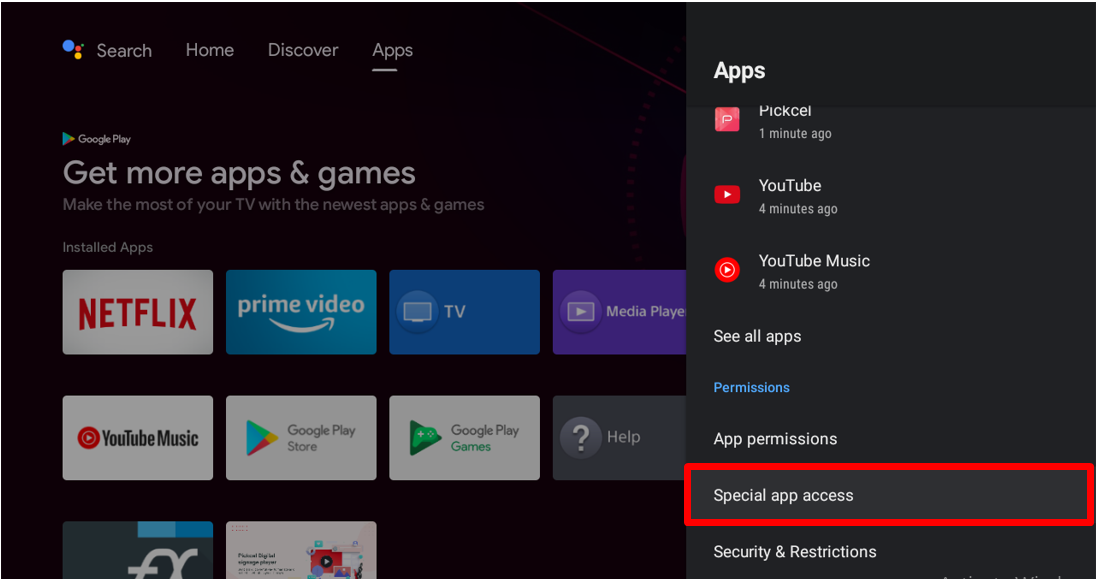Open Special app access settings
Viewport: 1098px width, 579px height.
click(784, 494)
